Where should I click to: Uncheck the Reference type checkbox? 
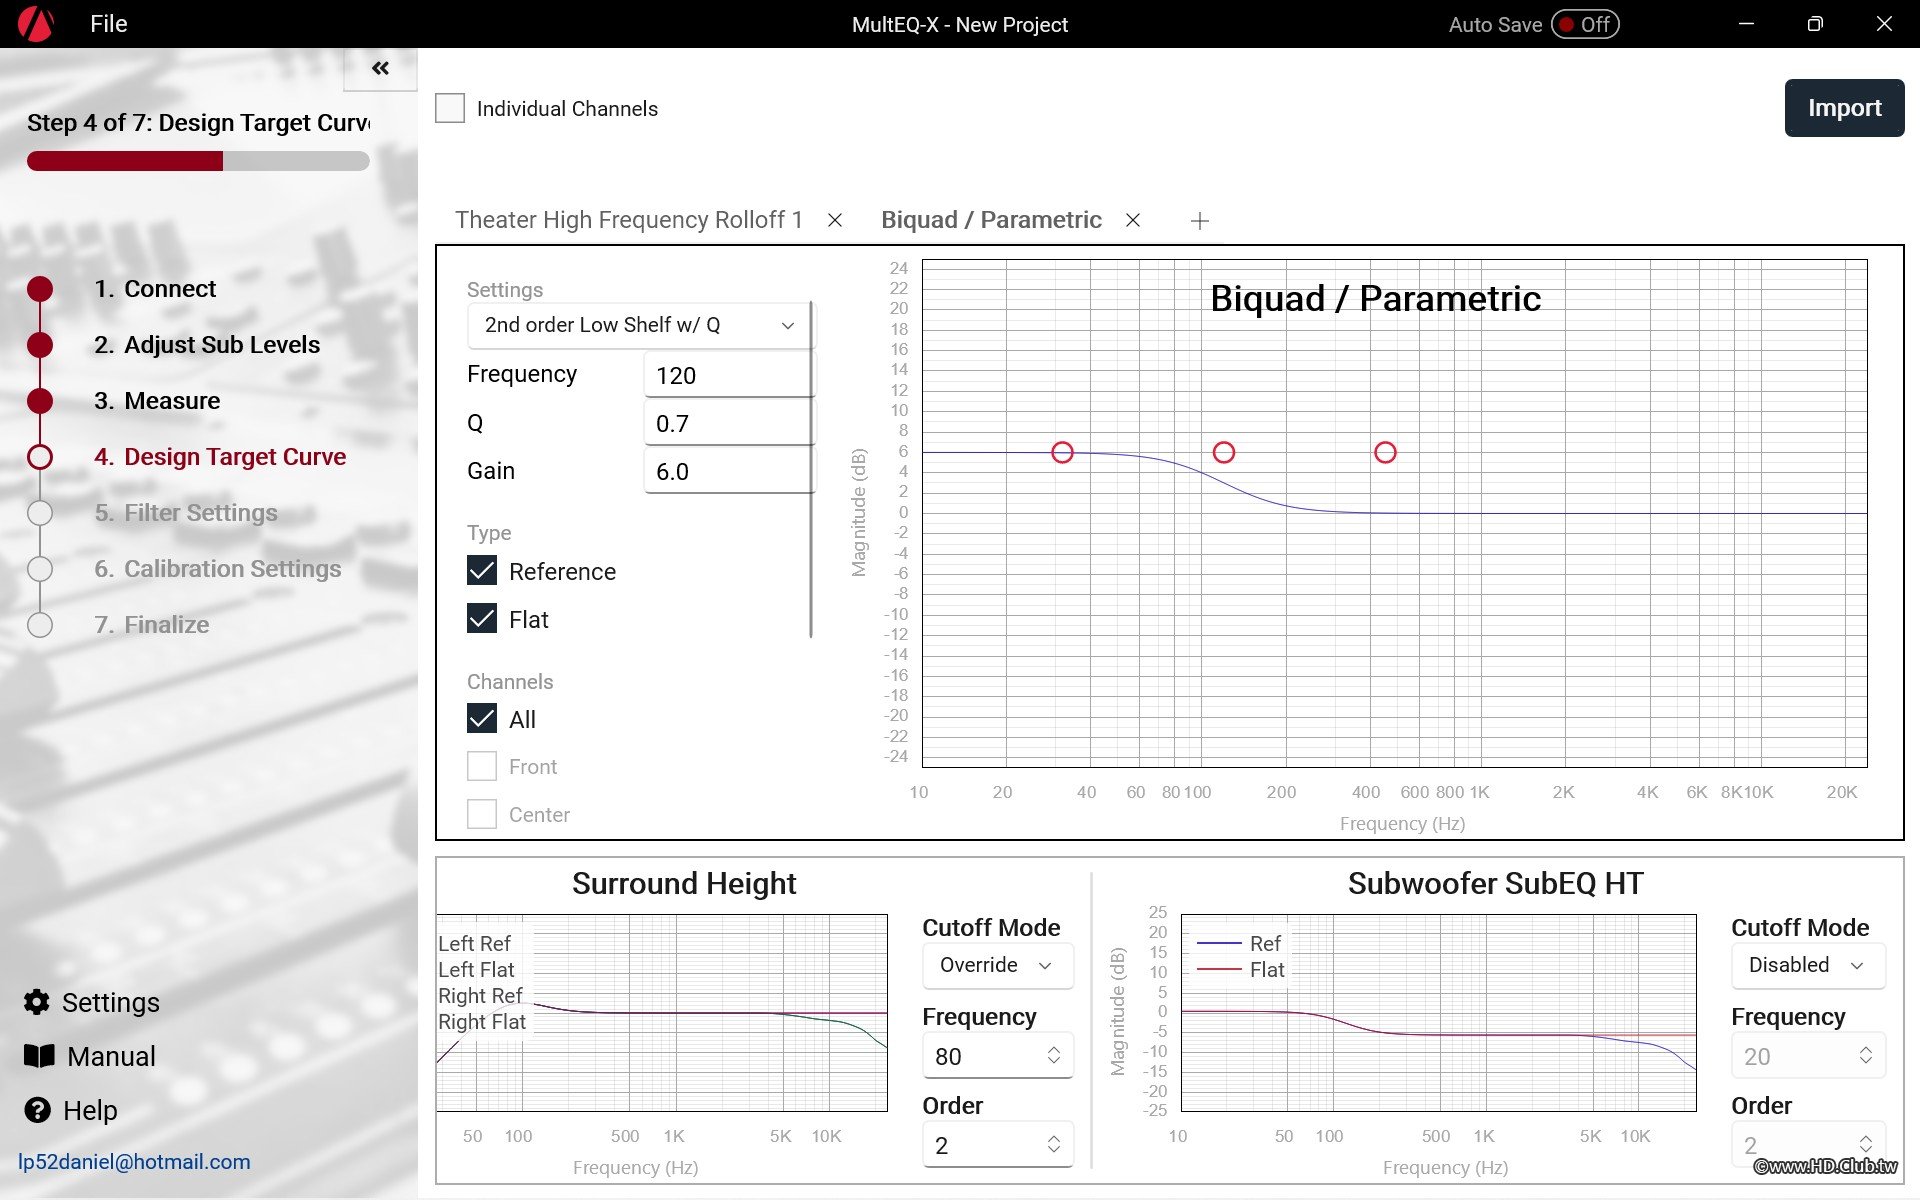pyautogui.click(x=482, y=571)
